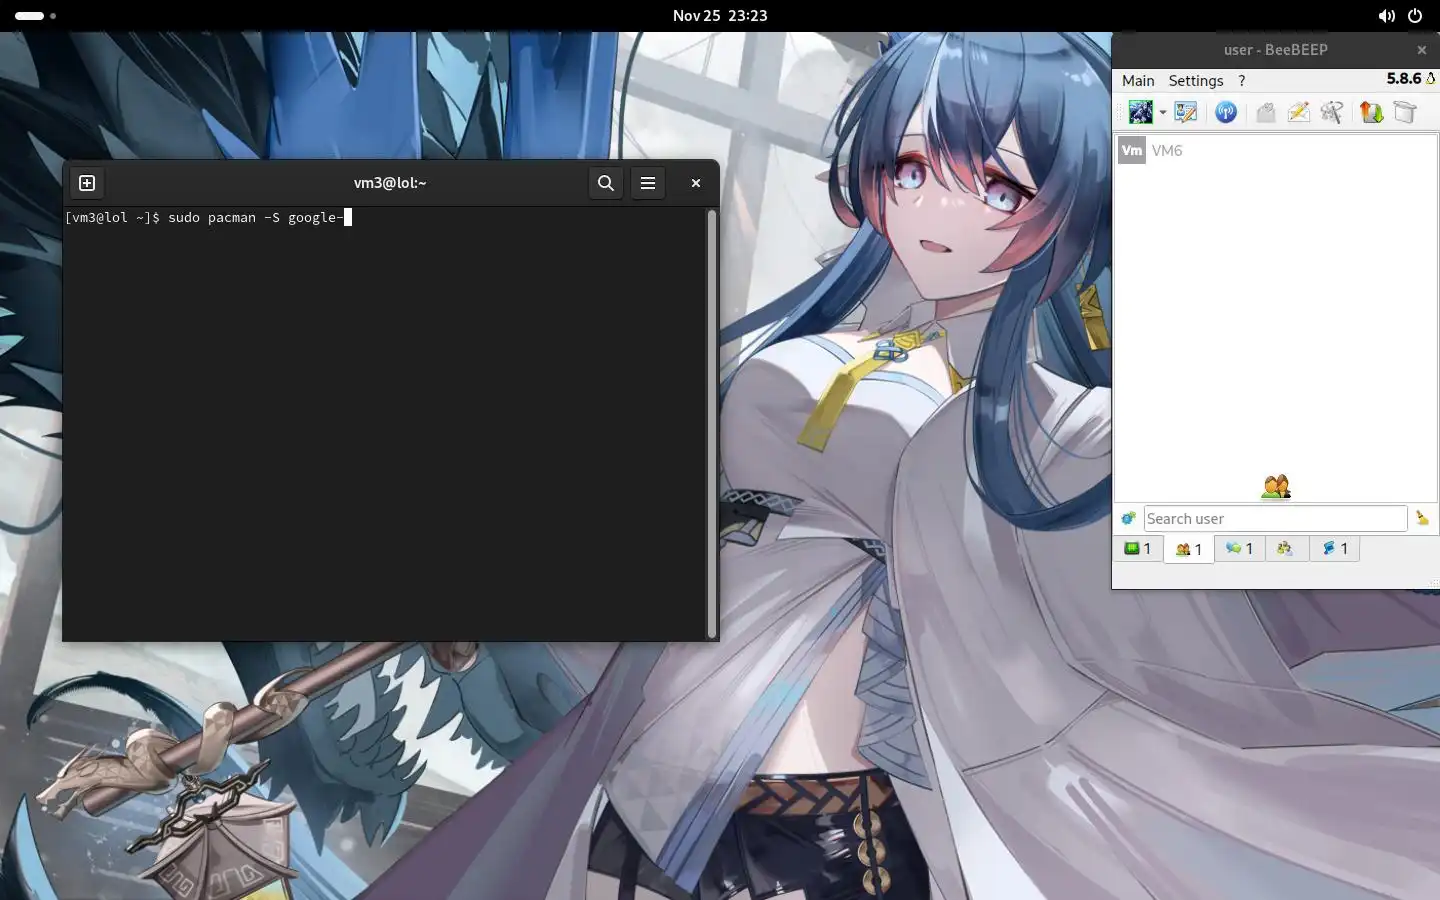
Task: Click the grayed envelope message icon
Action: coord(1266,112)
